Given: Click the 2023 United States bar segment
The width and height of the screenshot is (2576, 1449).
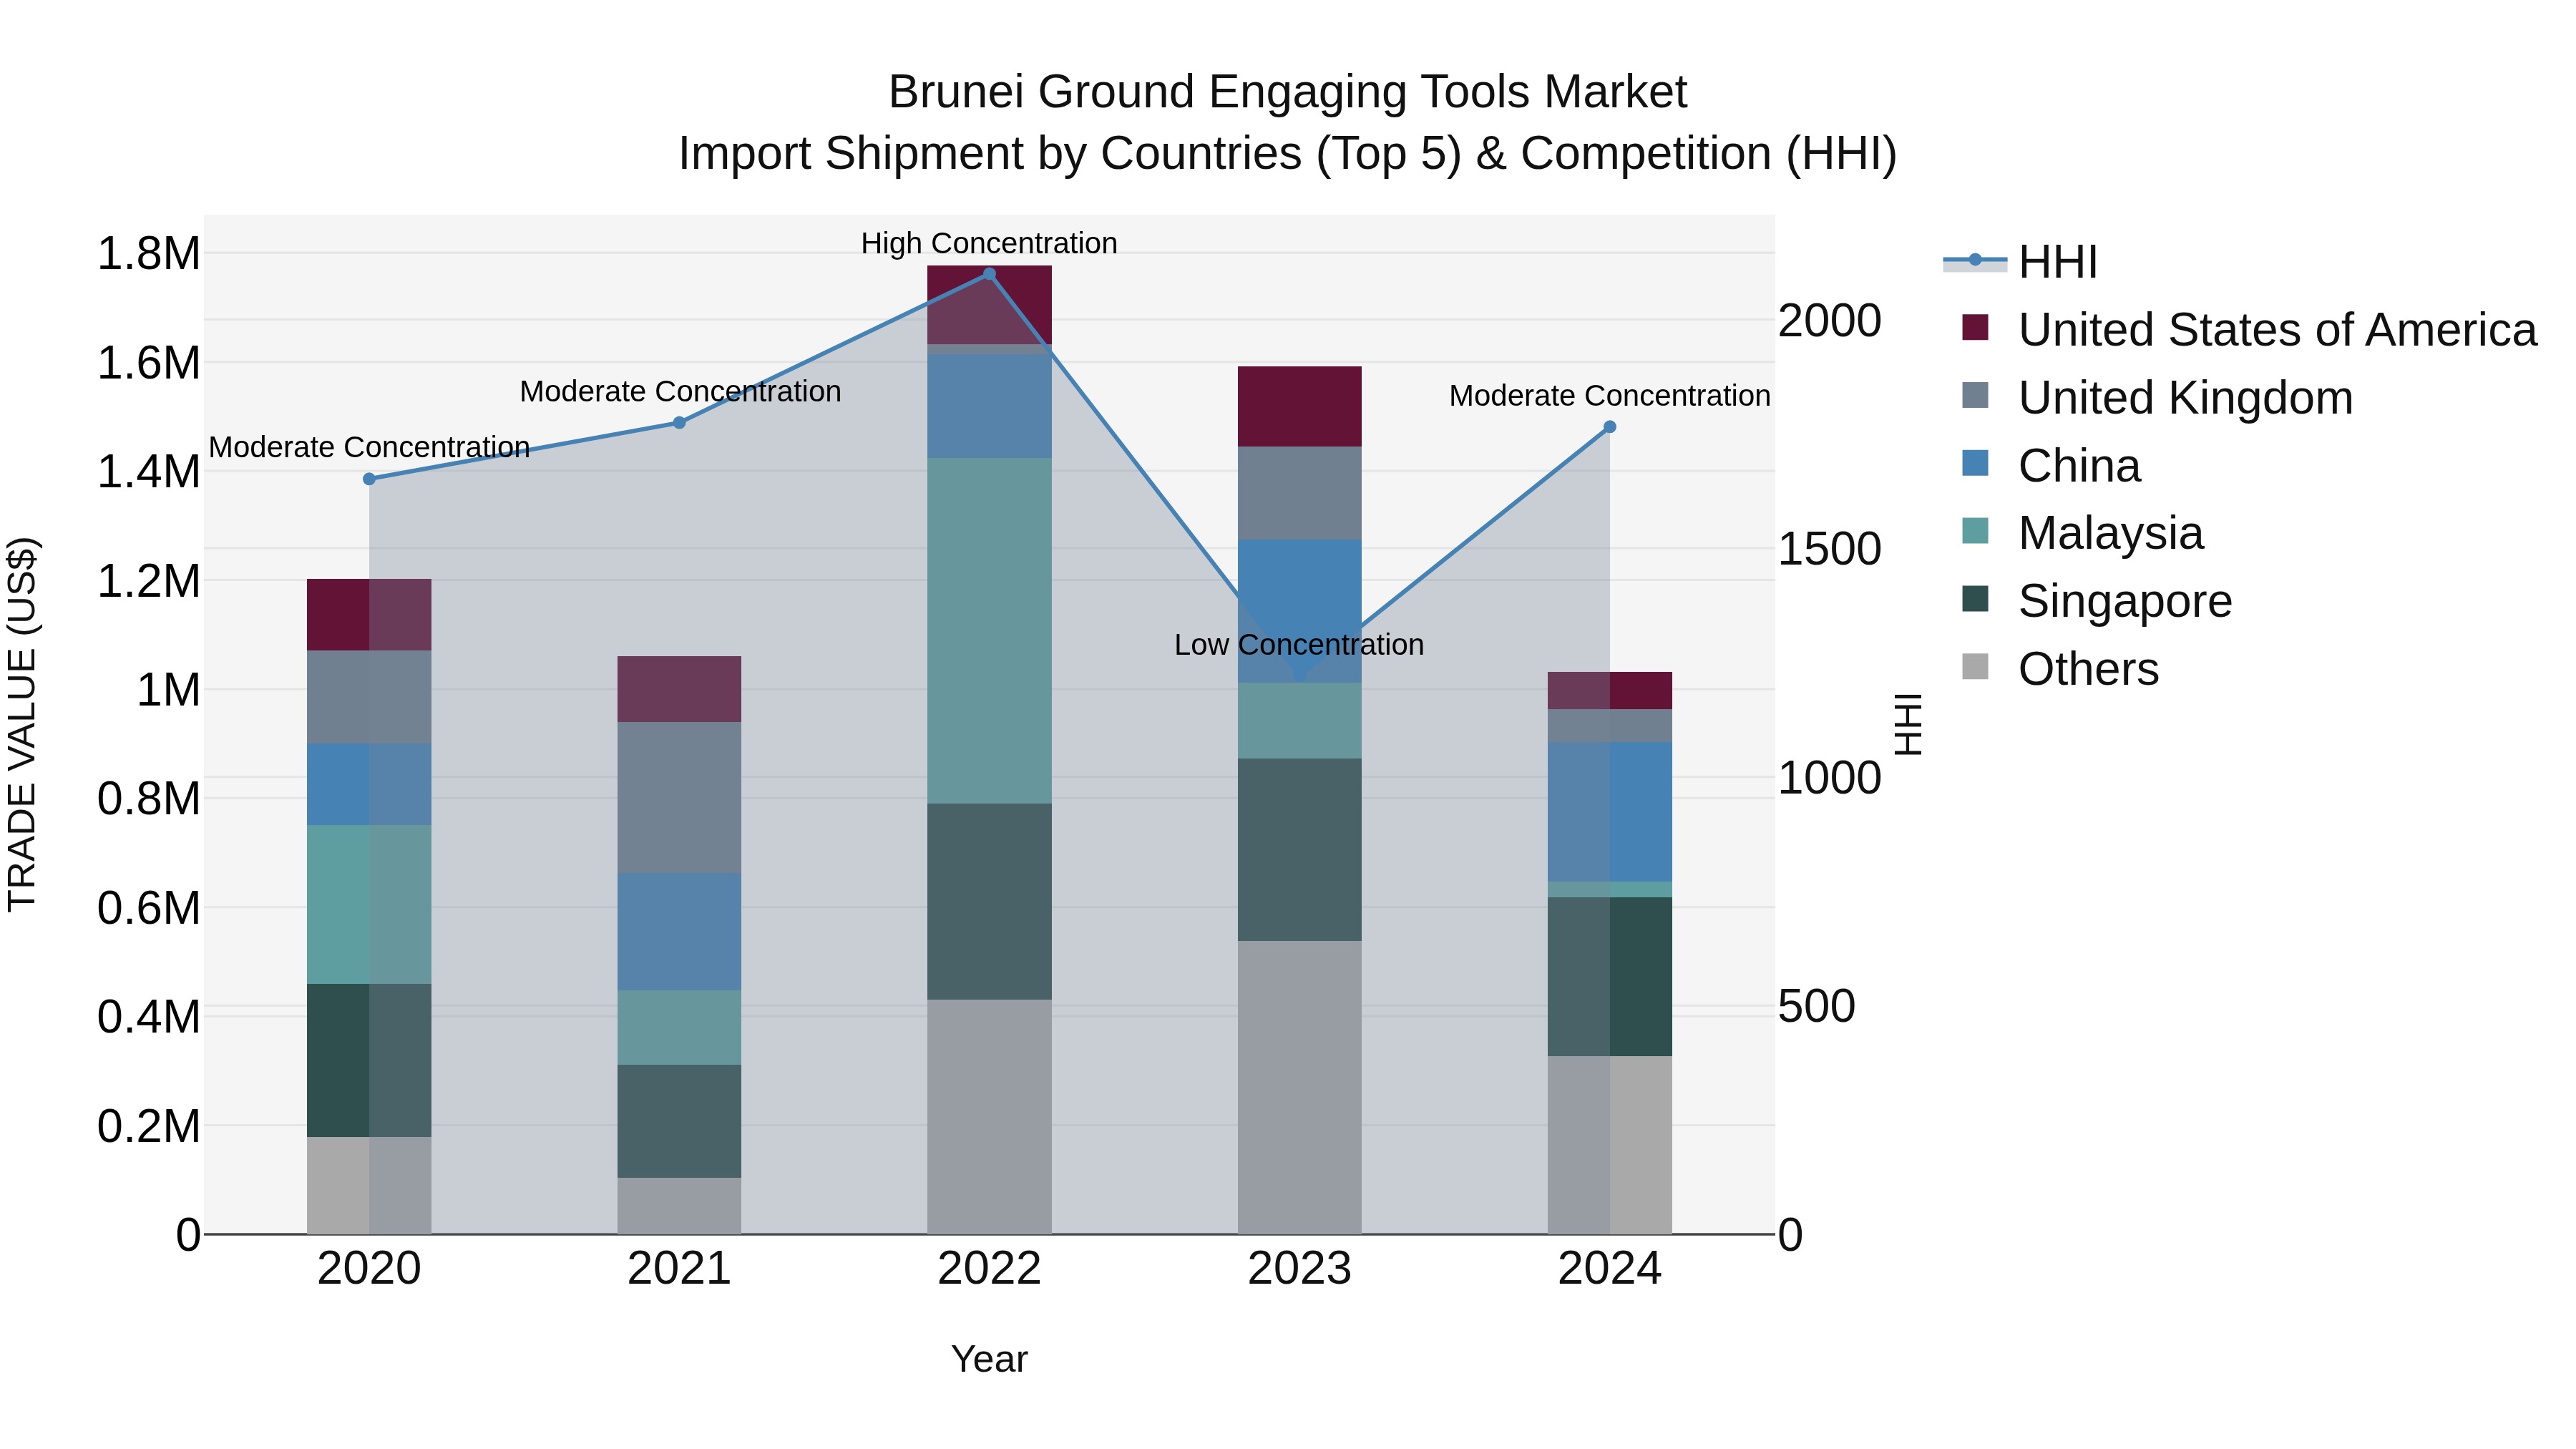Looking at the screenshot, I should (1299, 407).
